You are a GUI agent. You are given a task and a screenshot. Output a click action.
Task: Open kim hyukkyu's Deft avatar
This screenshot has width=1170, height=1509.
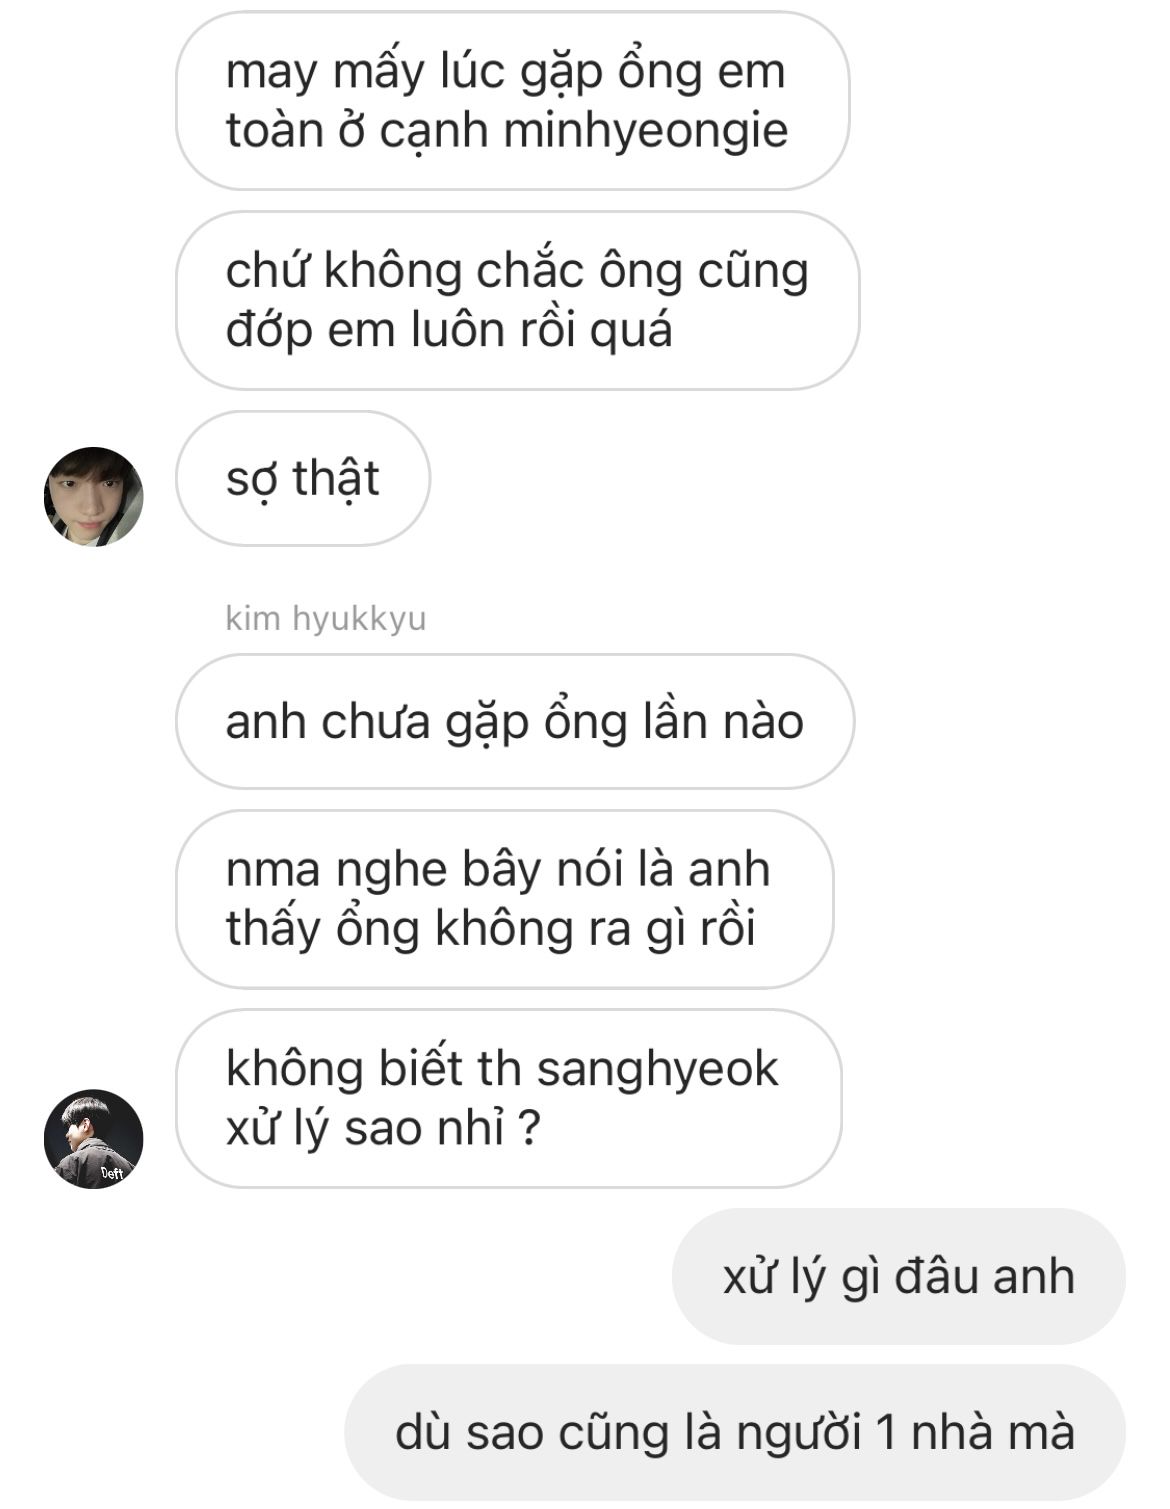[x=93, y=1139]
